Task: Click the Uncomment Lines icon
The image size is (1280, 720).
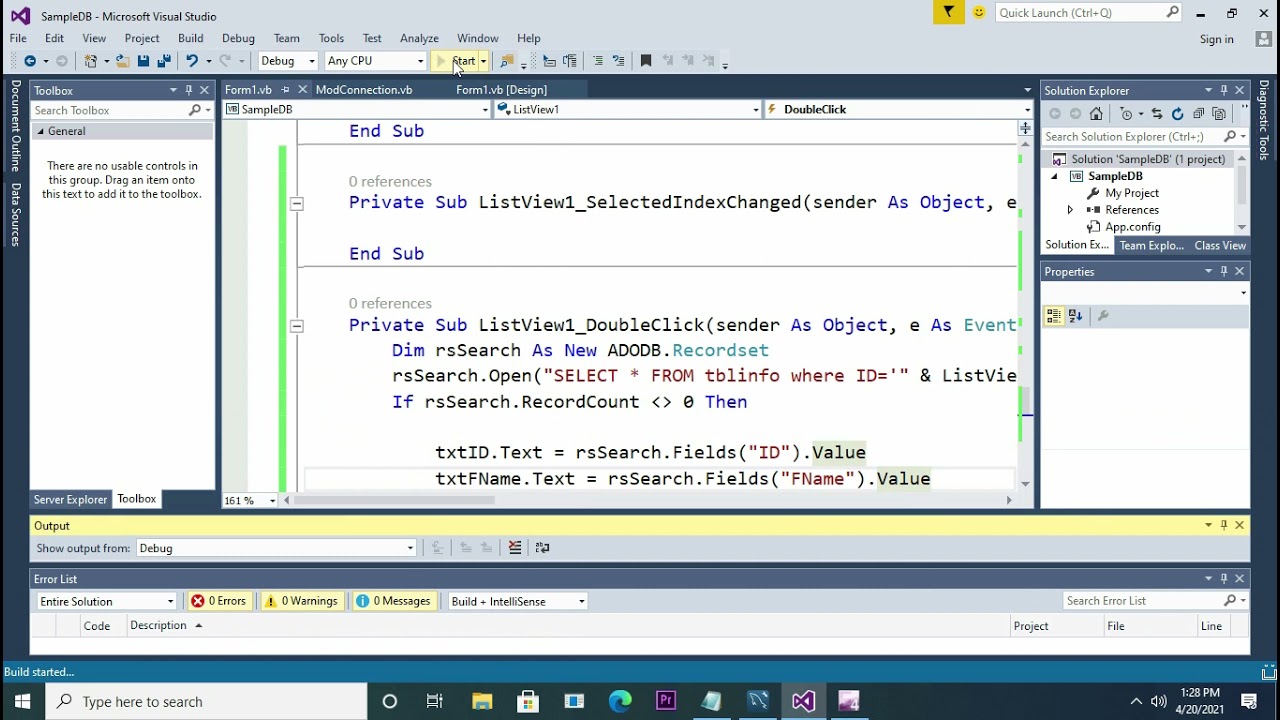Action: pos(618,61)
